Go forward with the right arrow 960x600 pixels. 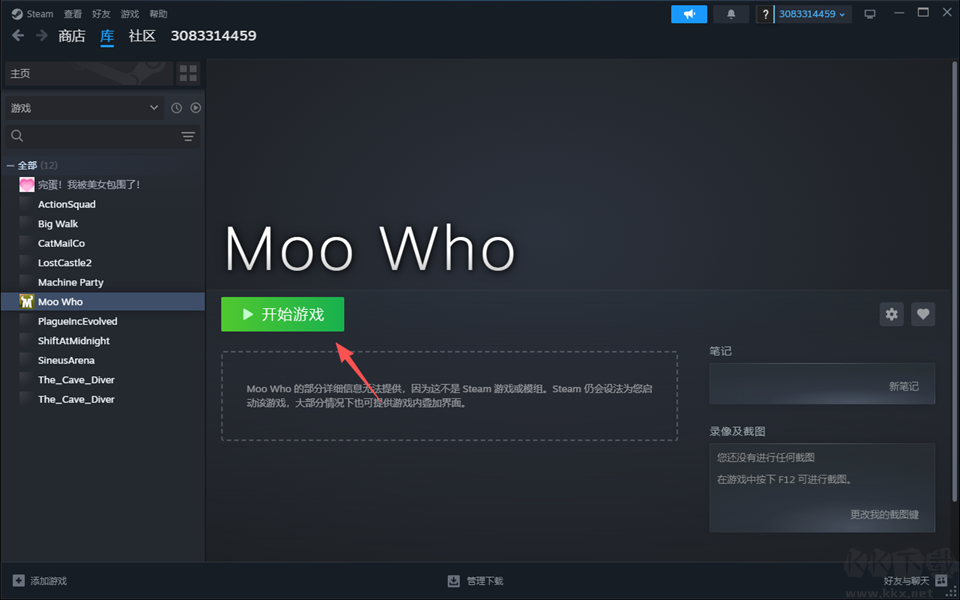click(42, 36)
